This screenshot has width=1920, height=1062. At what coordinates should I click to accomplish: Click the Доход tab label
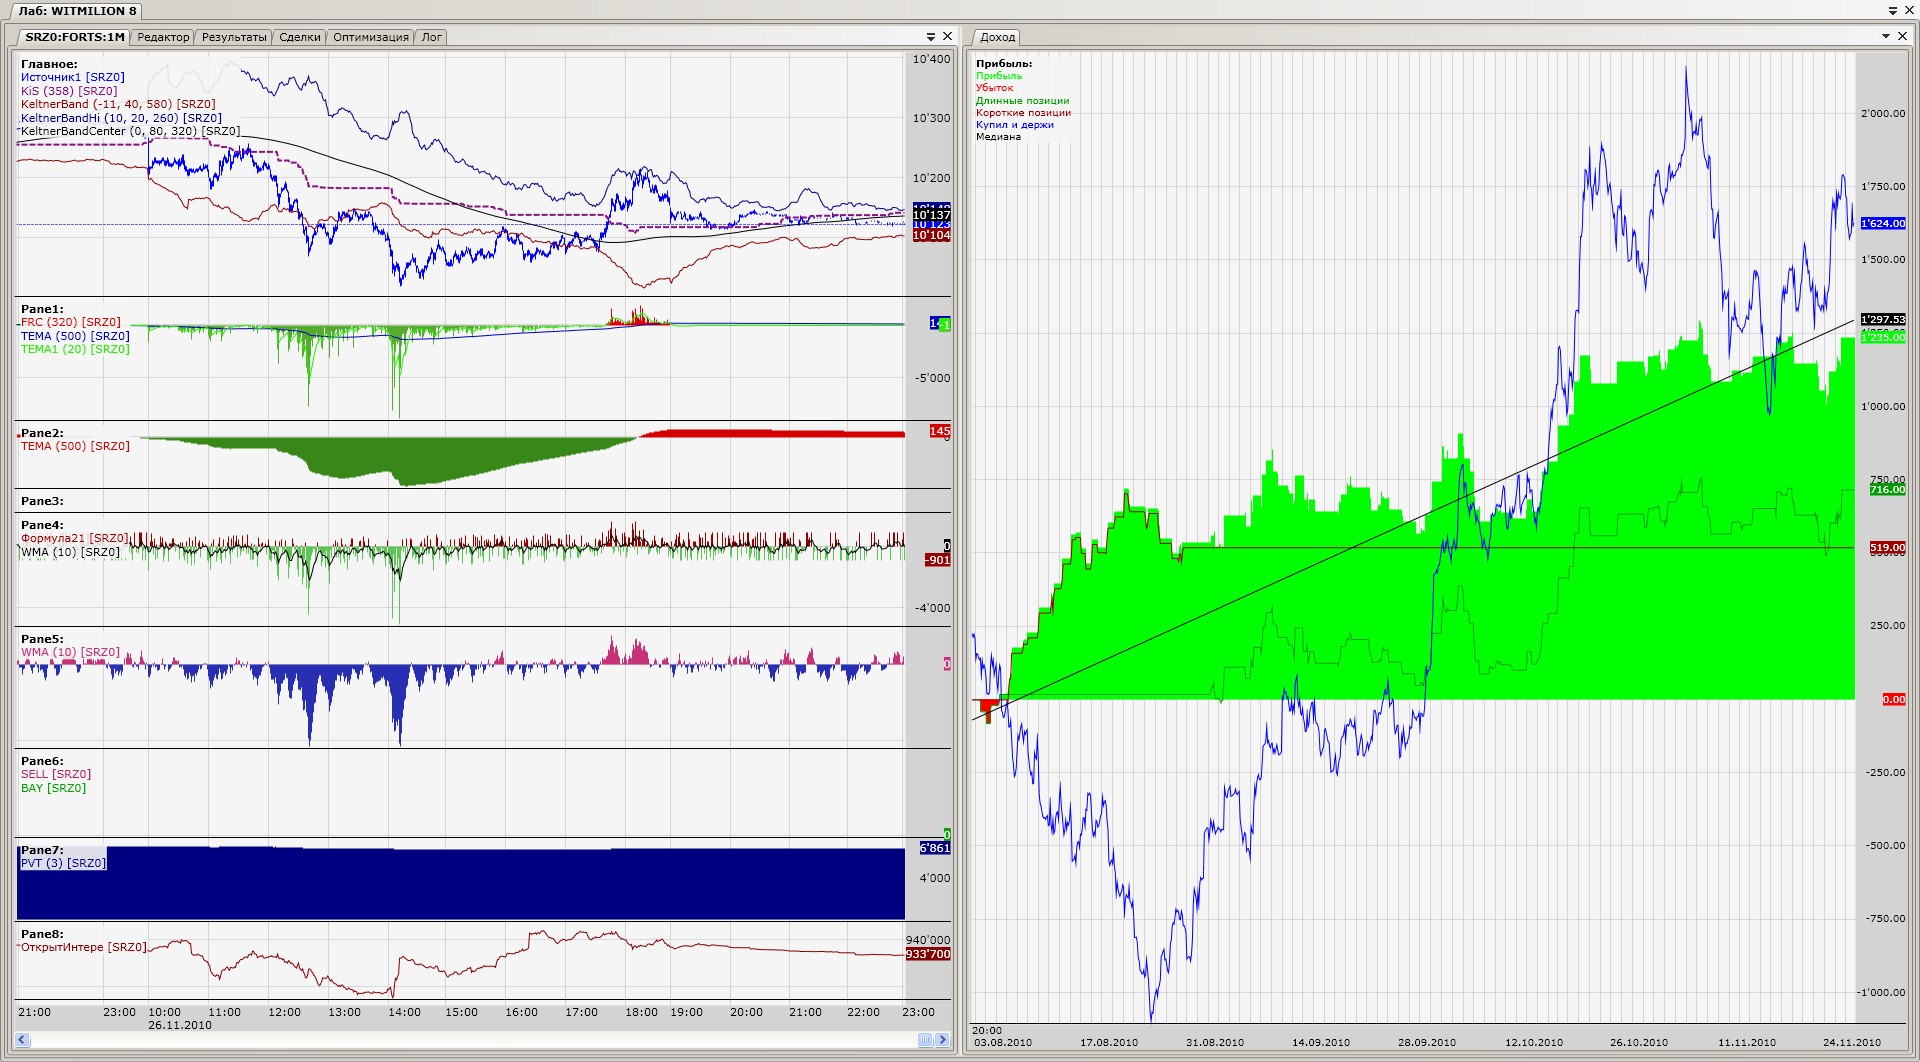(997, 37)
